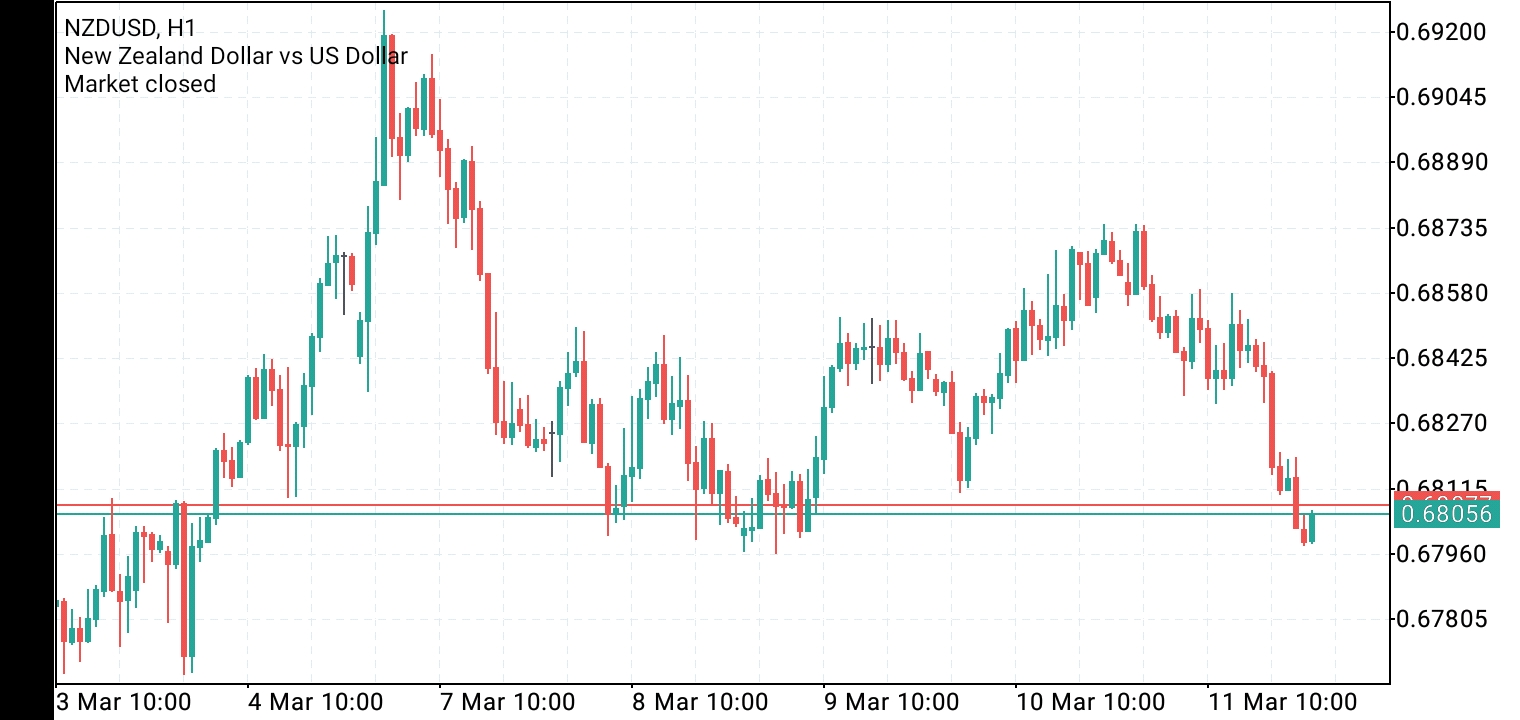Select the 'Market closed' status text
Image resolution: width=1520 pixels, height=720 pixels.
[140, 83]
